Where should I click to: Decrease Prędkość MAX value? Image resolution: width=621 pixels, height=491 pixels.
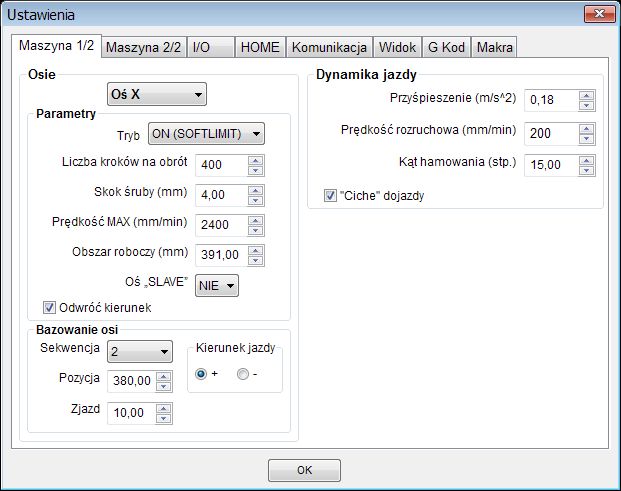coord(256,231)
